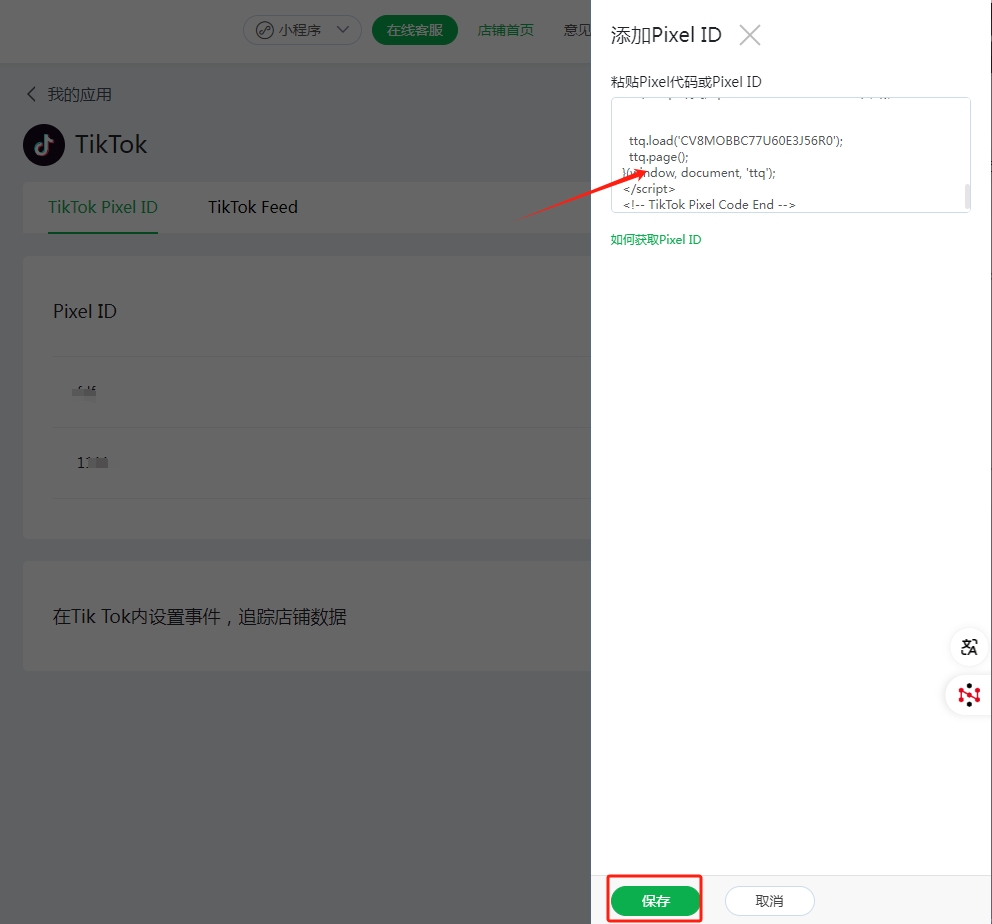Click the translate floating icon
This screenshot has height=924, width=992.
pos(969,647)
